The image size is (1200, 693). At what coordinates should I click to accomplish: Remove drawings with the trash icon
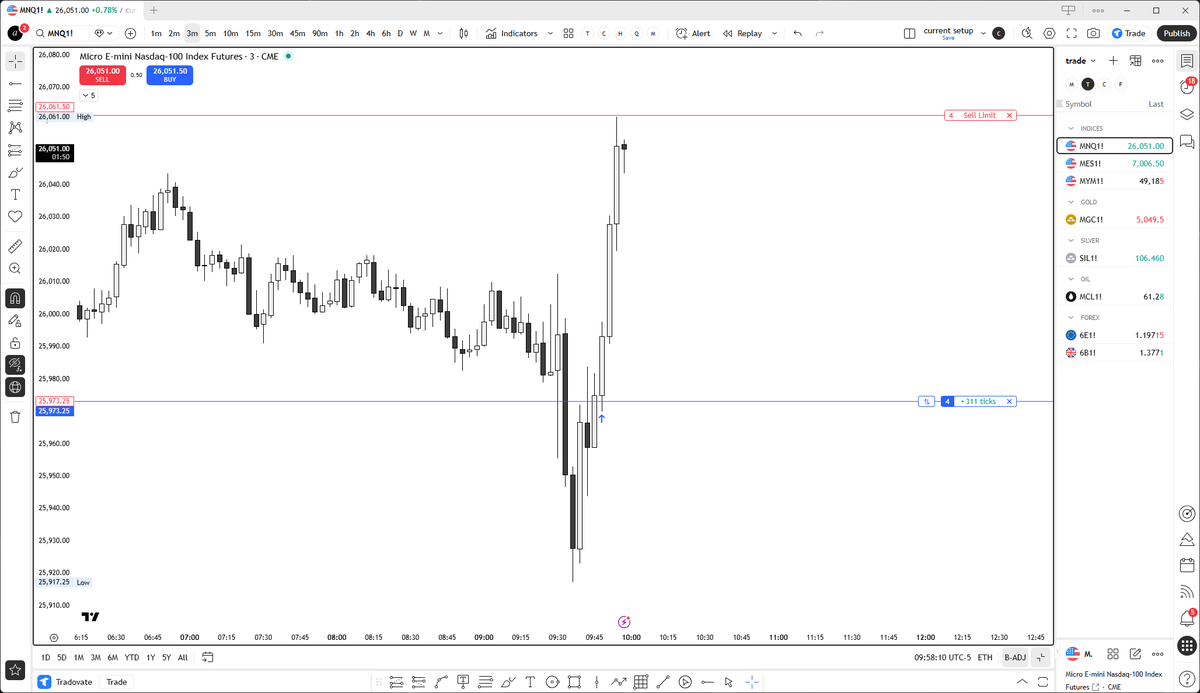pyautogui.click(x=15, y=417)
